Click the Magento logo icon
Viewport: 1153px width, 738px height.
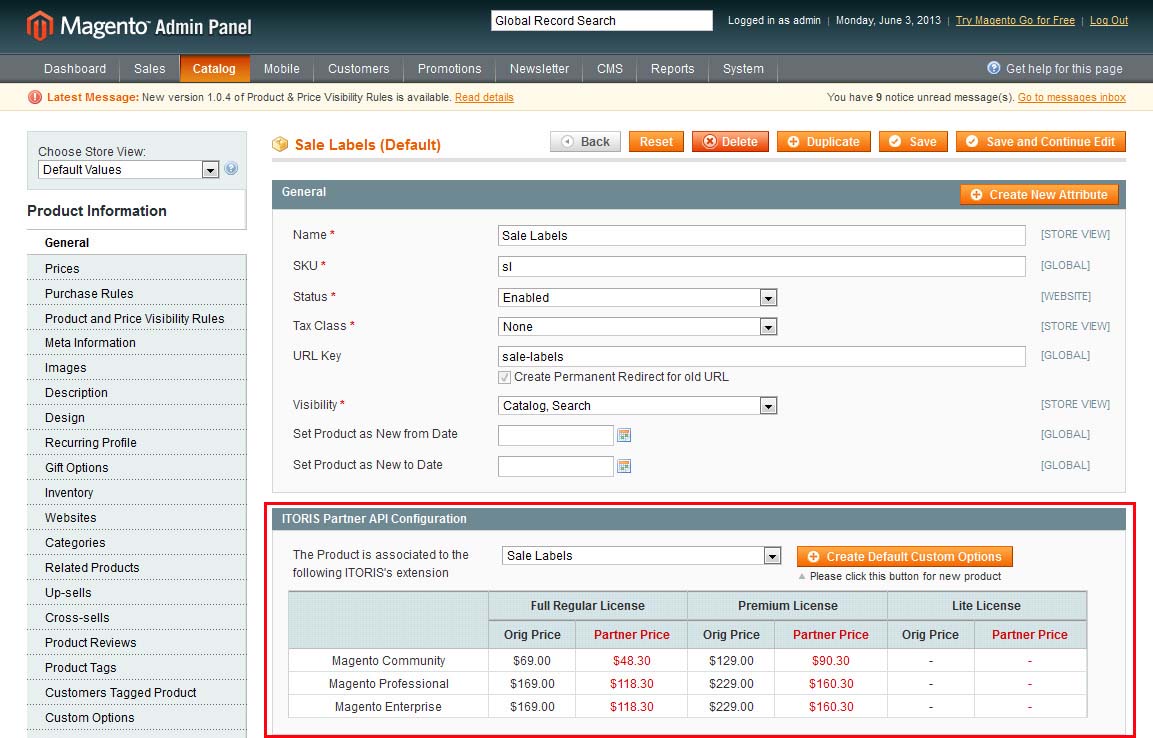40,26
